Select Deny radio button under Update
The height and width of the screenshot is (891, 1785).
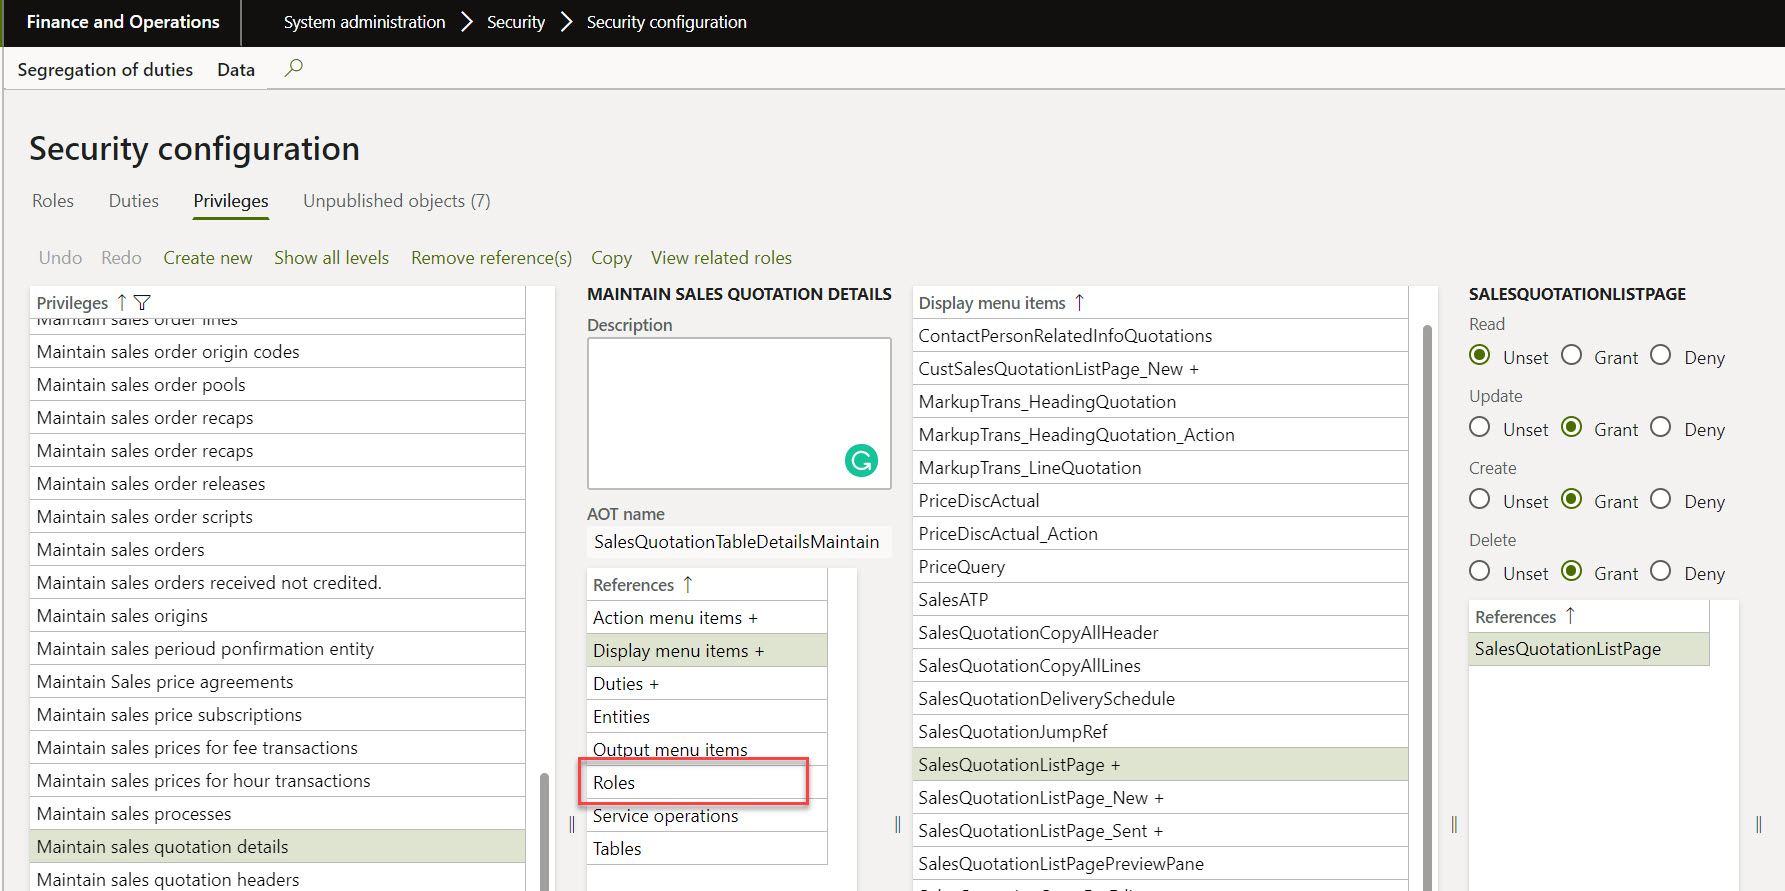[1661, 428]
